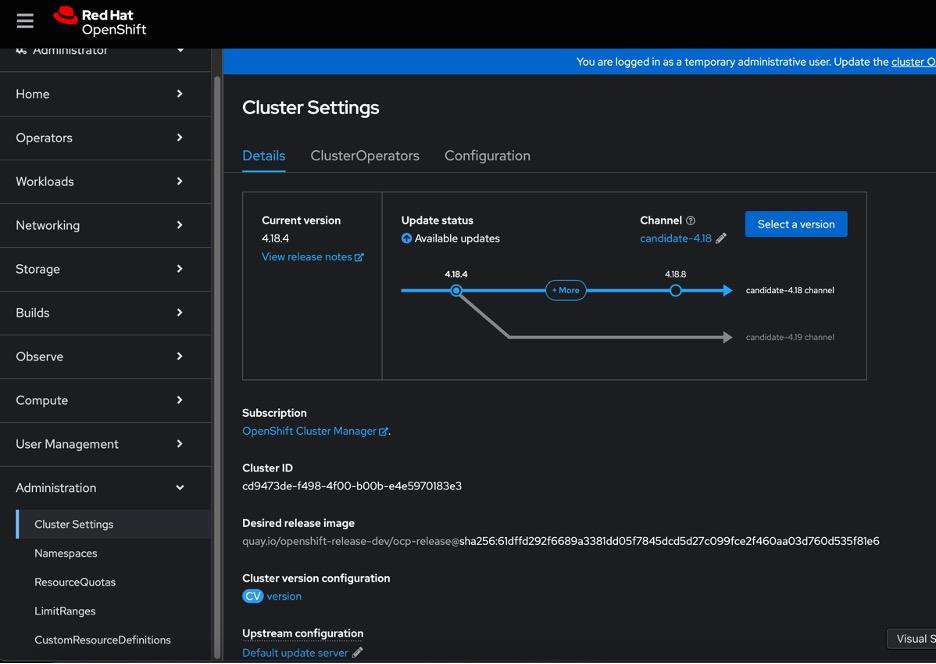Edit the Default update server via pencil icon
Screen dimensions: 936x664
pyautogui.click(x=358, y=652)
